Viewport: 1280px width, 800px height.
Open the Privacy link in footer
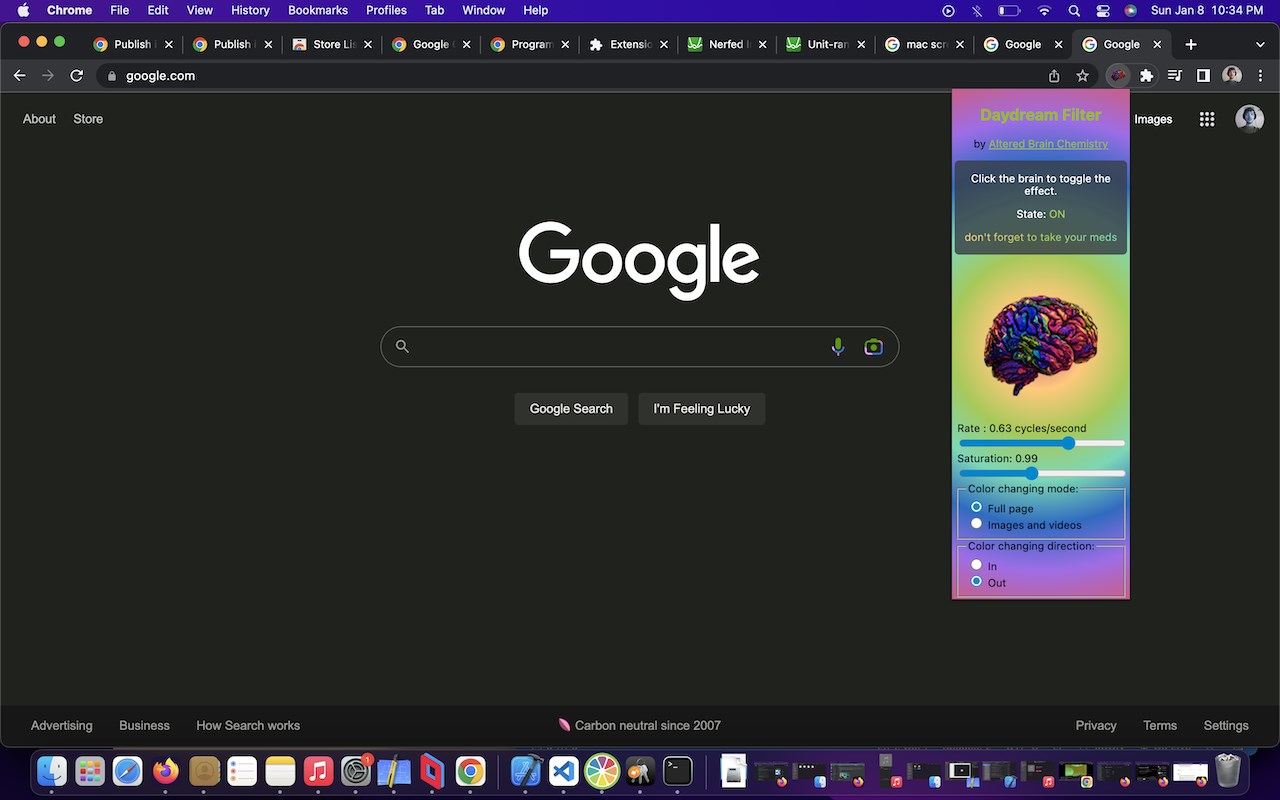(1096, 726)
